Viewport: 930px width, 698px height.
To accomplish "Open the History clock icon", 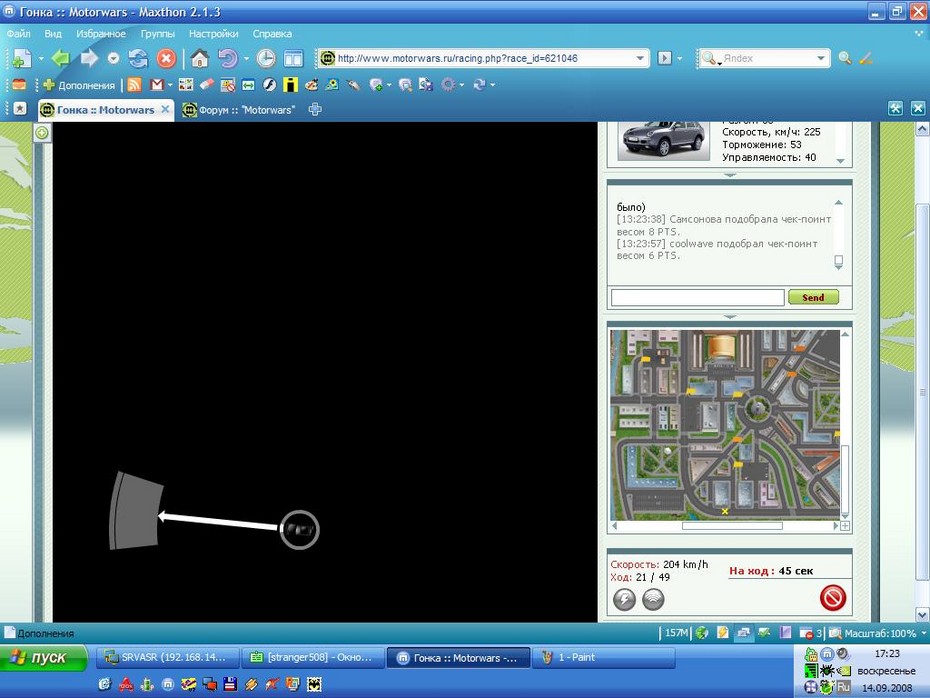I will click(266, 58).
